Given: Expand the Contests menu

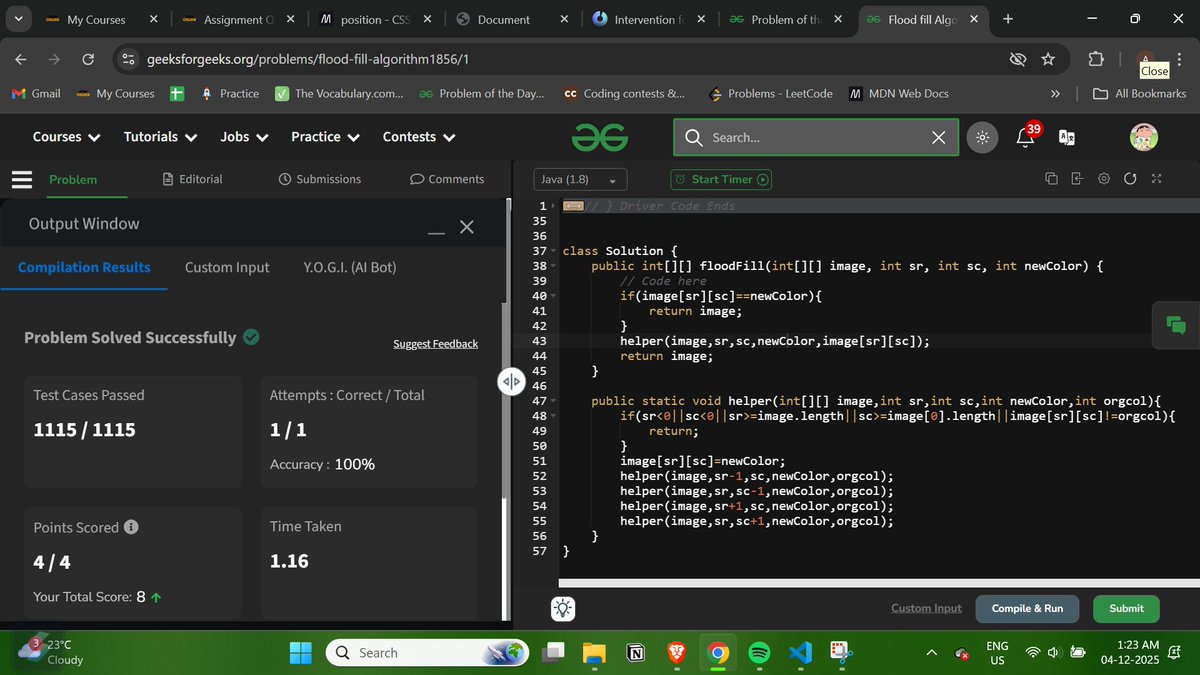Looking at the screenshot, I should tap(419, 137).
